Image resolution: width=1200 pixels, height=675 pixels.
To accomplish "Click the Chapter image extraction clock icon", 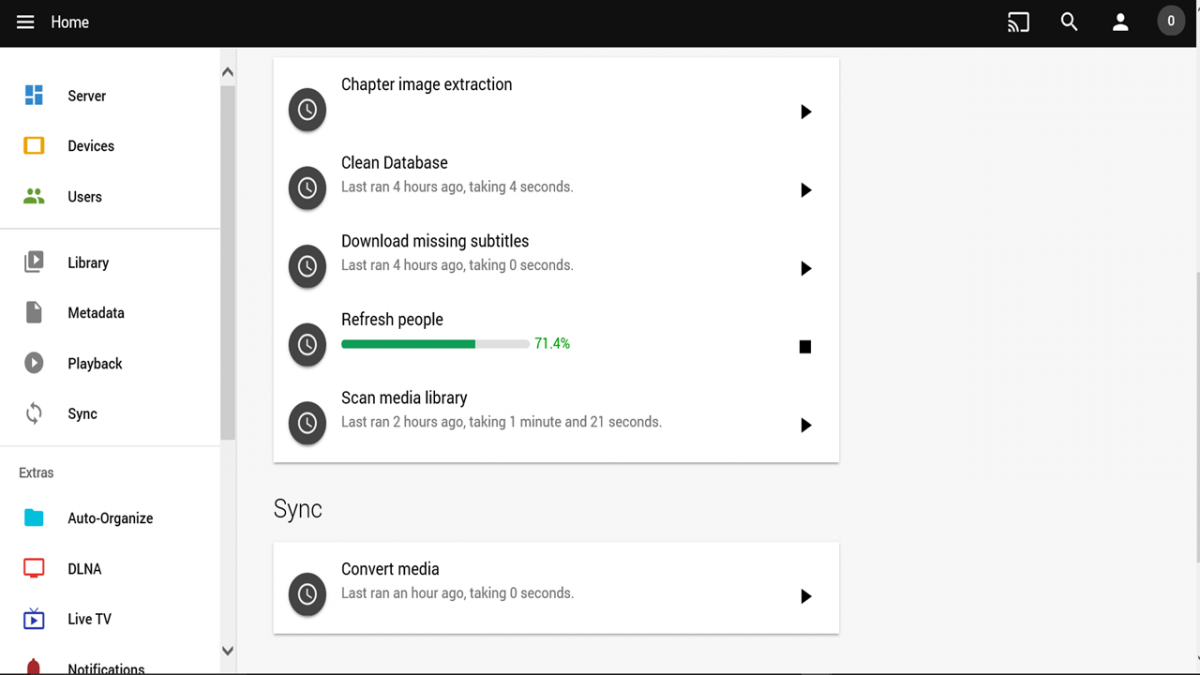I will pos(307,110).
